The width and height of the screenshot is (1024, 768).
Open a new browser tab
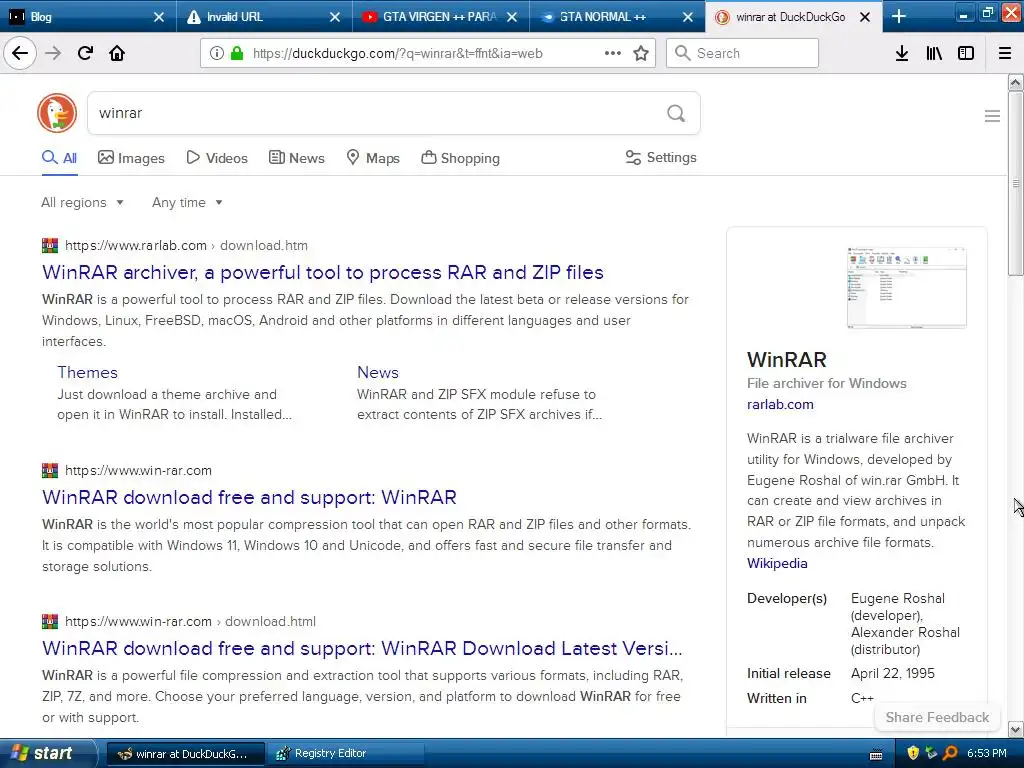pyautogui.click(x=899, y=16)
